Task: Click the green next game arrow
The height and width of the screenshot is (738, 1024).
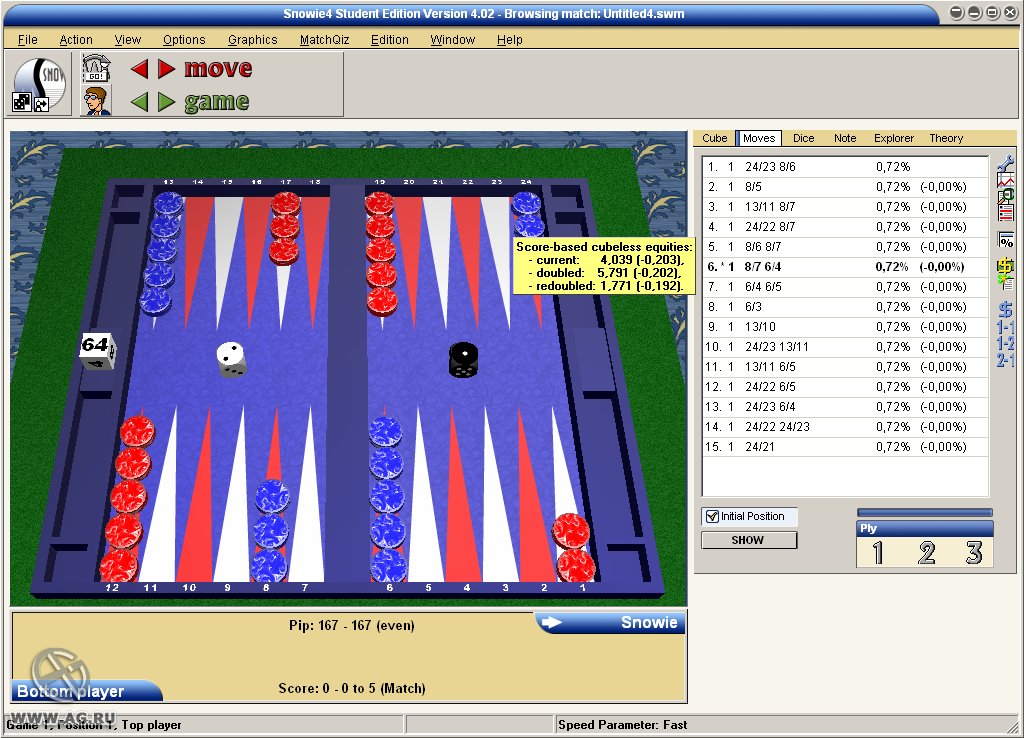Action: tap(167, 102)
